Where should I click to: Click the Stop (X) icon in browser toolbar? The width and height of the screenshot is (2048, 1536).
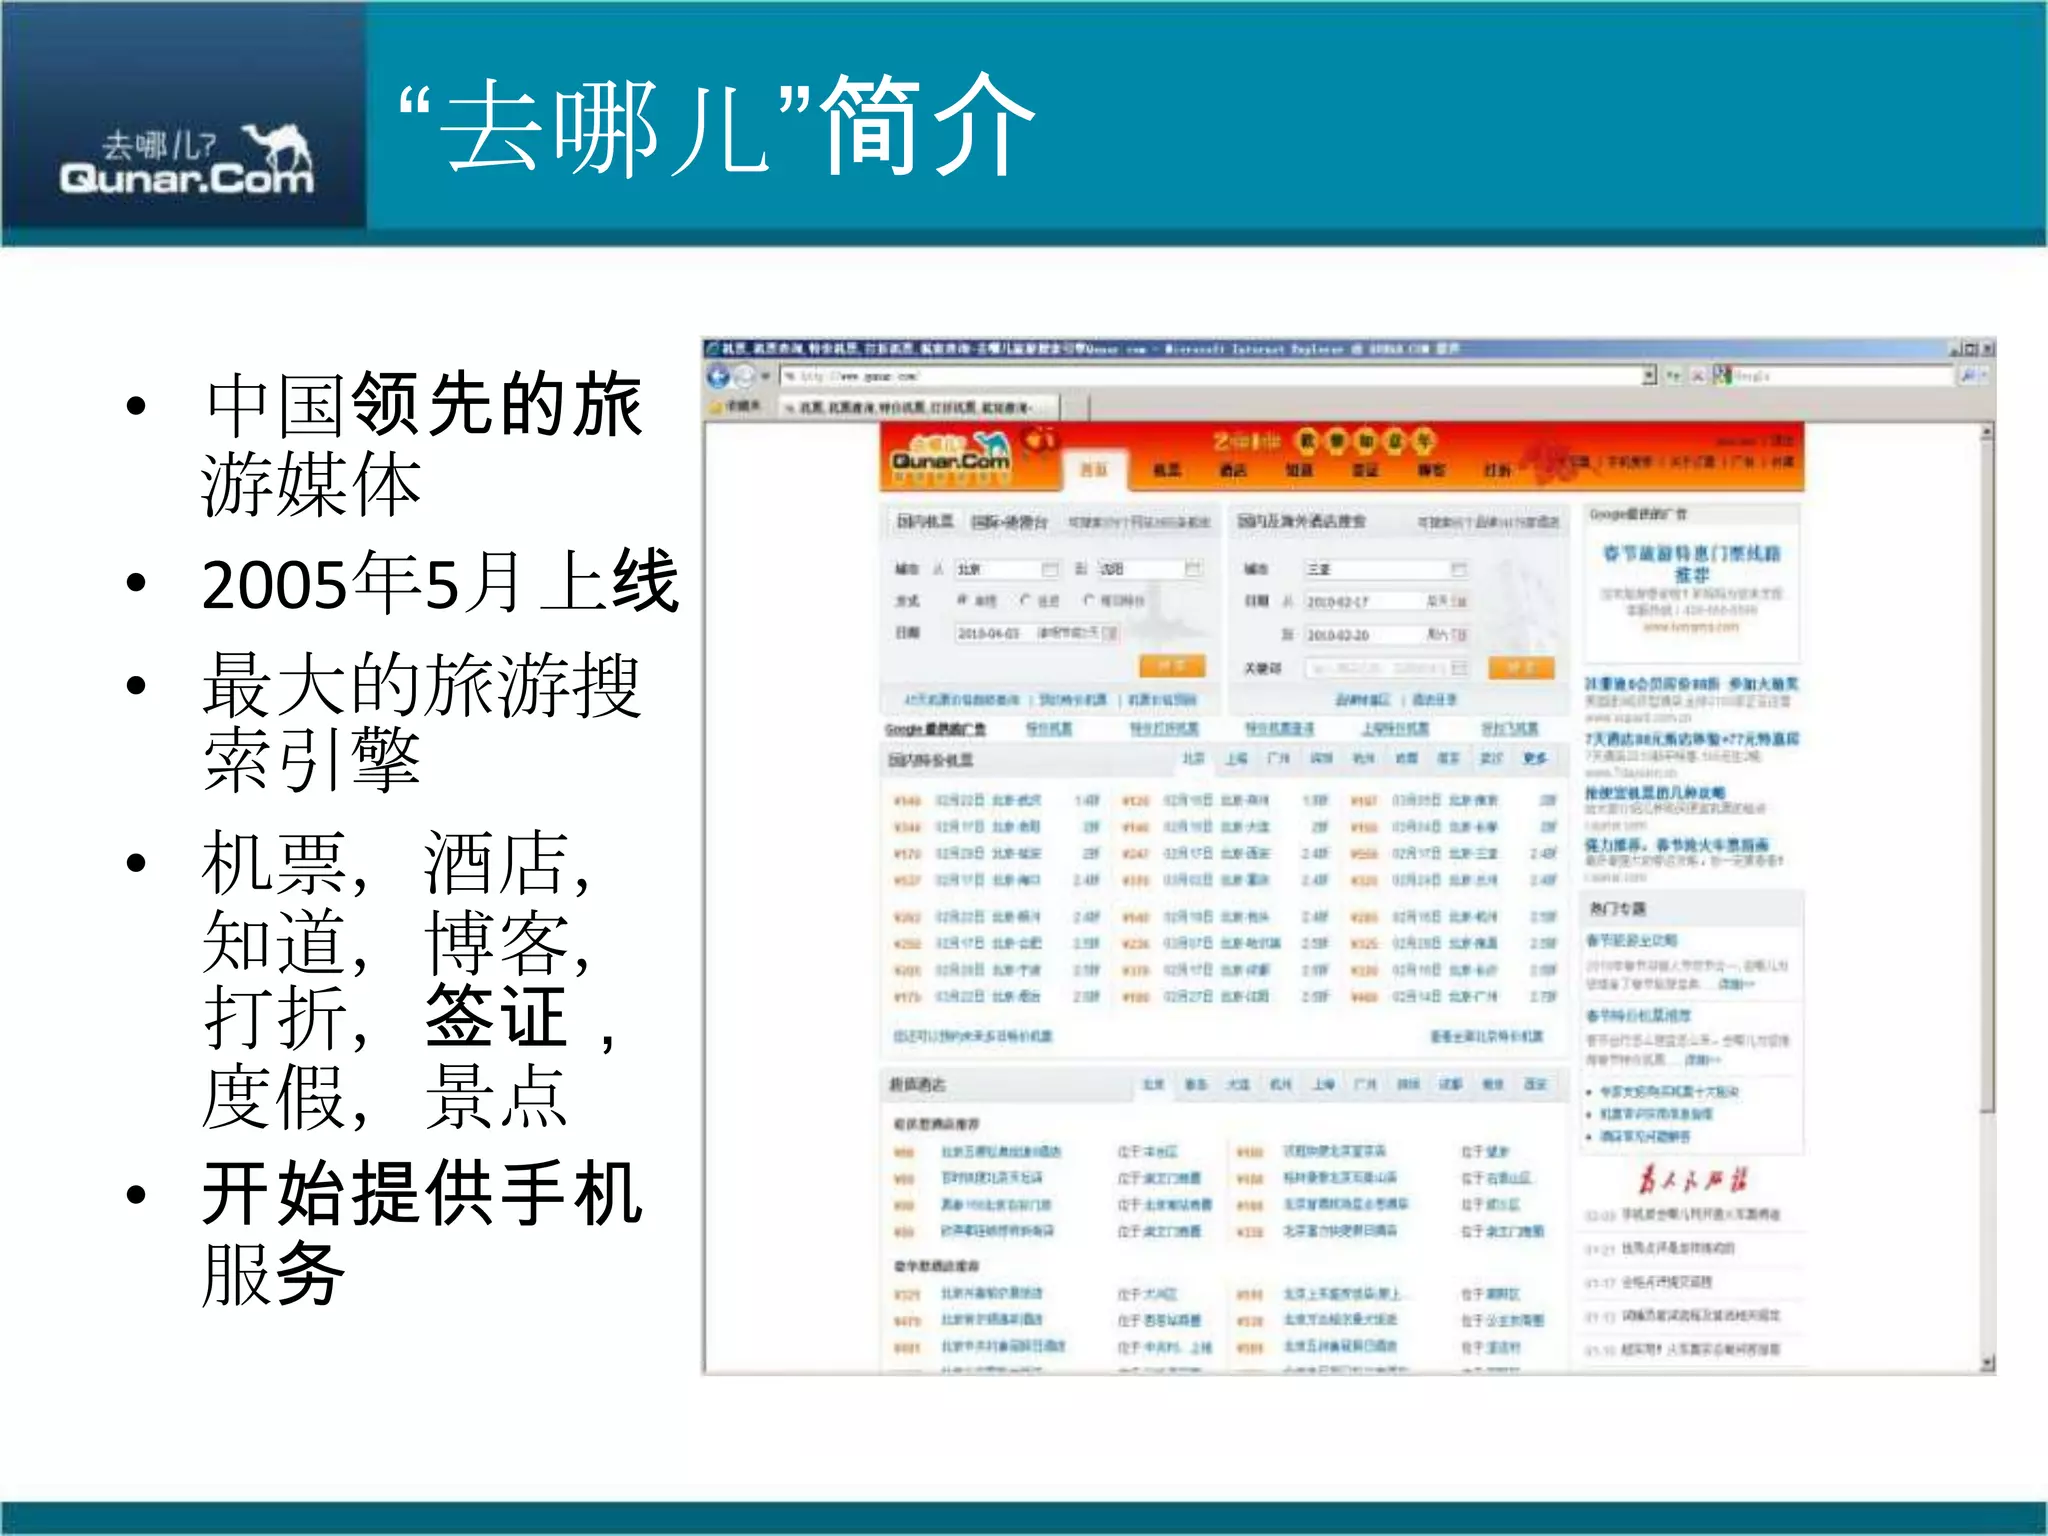click(x=1697, y=376)
